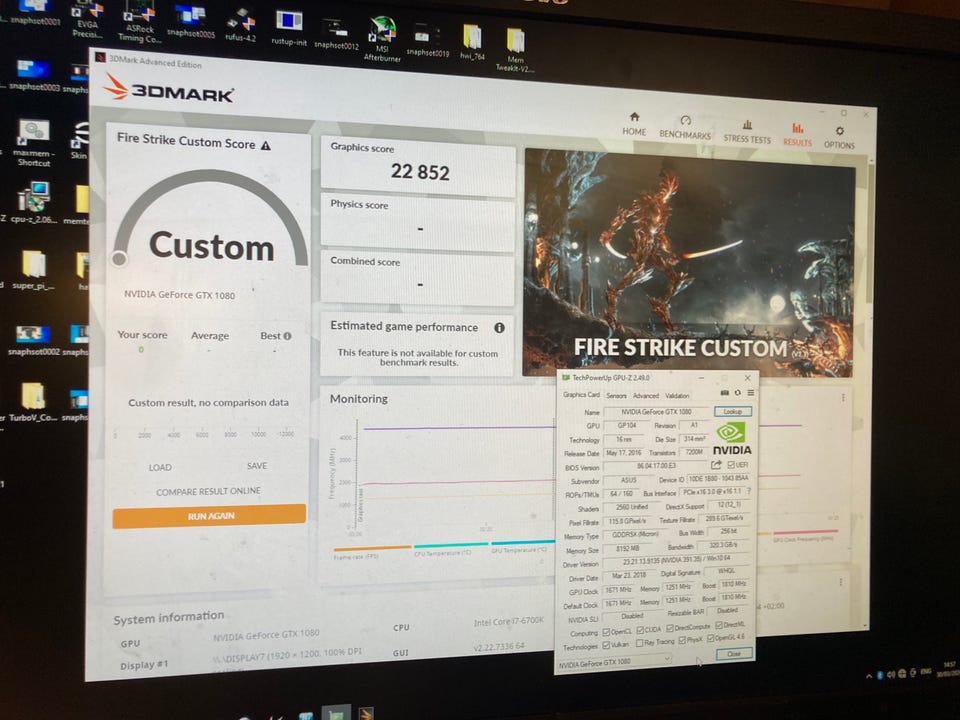
Task: Open the STRESS TESTS section
Action: [747, 132]
